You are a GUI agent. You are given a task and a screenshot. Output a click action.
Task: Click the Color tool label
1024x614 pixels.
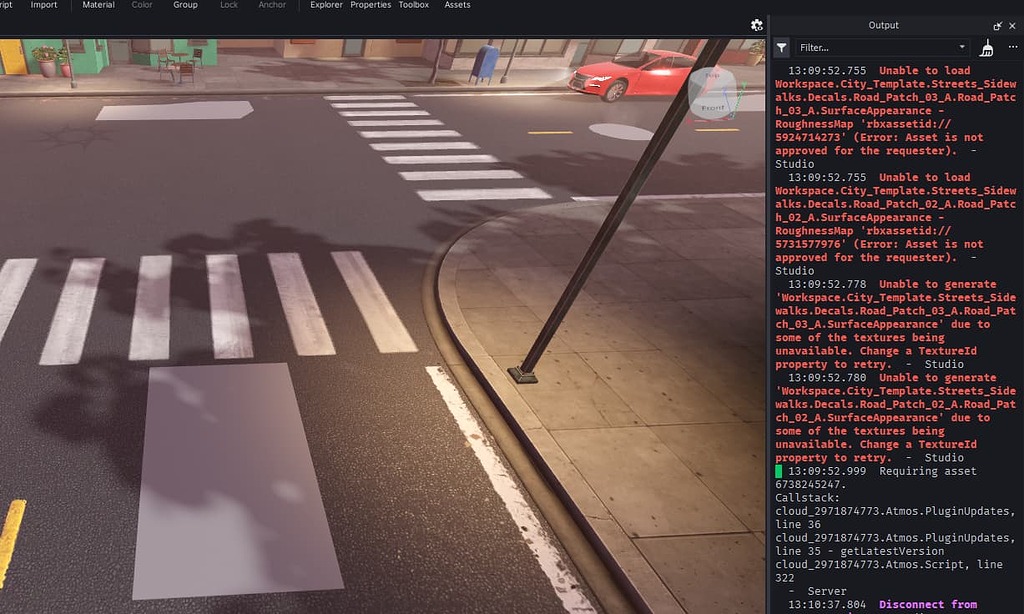(x=142, y=5)
